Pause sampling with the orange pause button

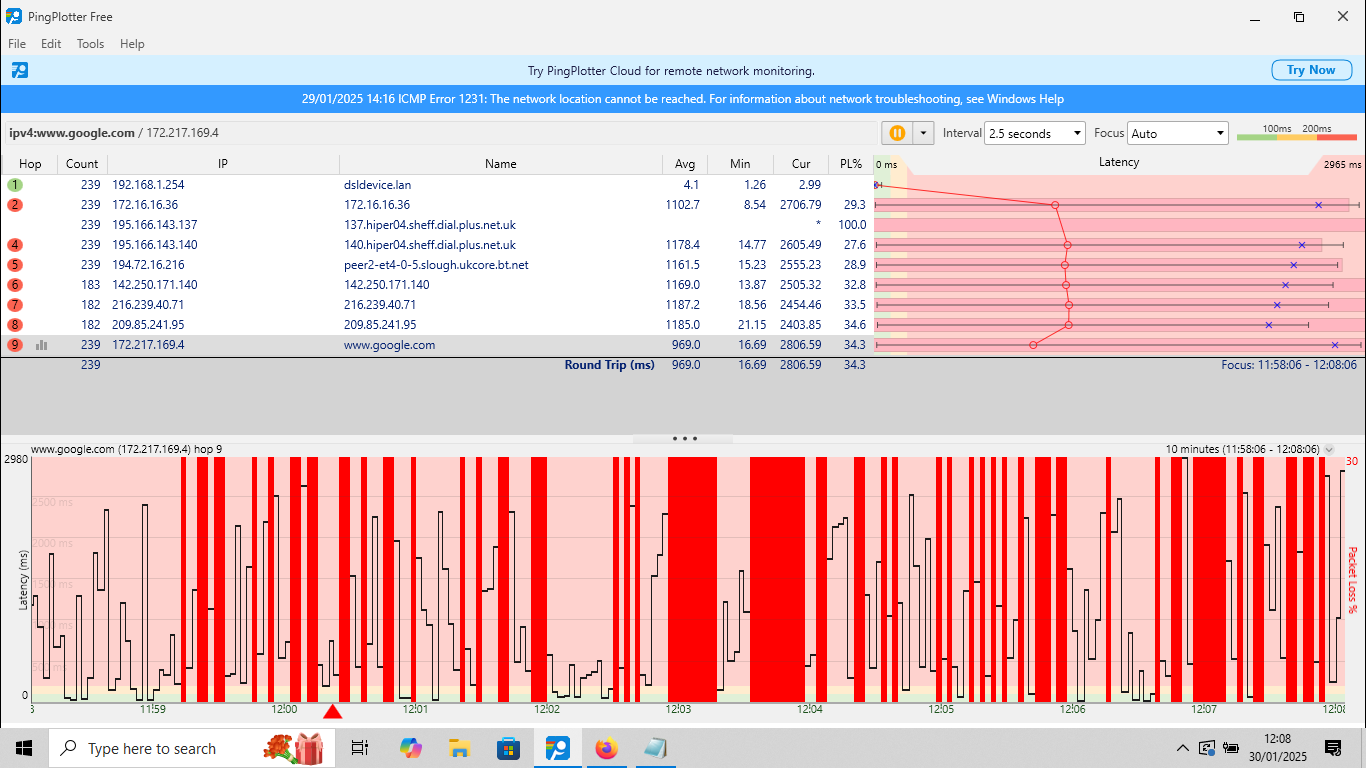[897, 132]
